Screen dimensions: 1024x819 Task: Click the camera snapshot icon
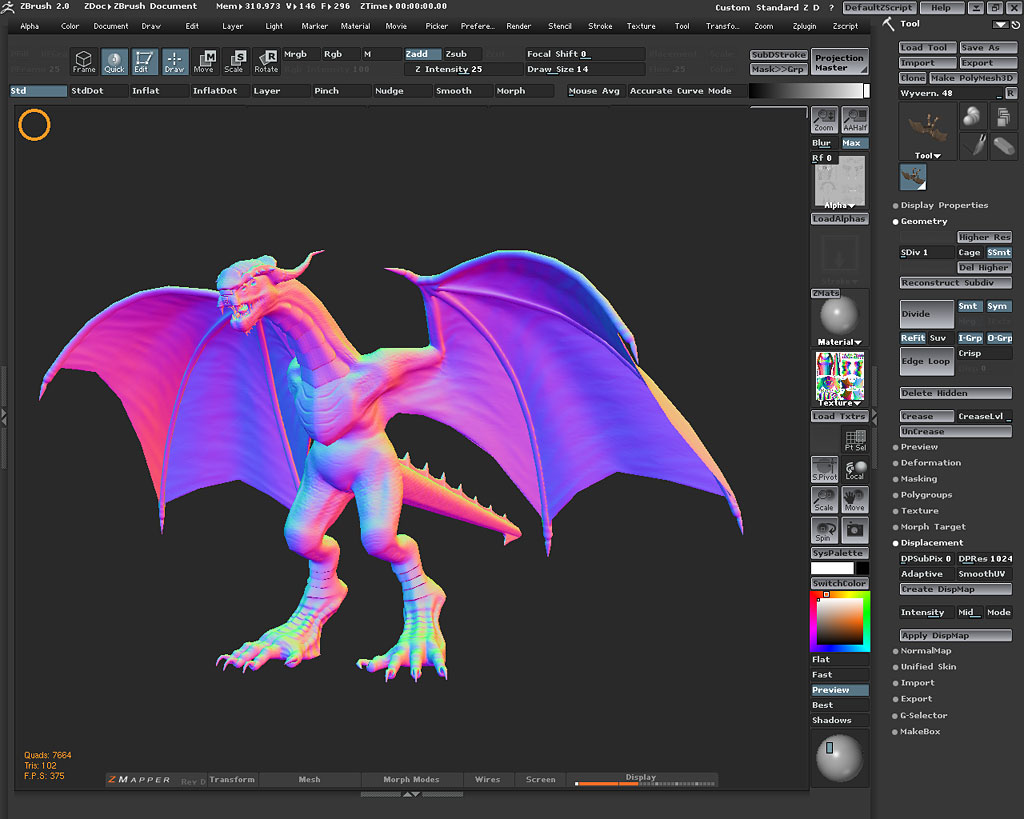pyautogui.click(x=855, y=530)
